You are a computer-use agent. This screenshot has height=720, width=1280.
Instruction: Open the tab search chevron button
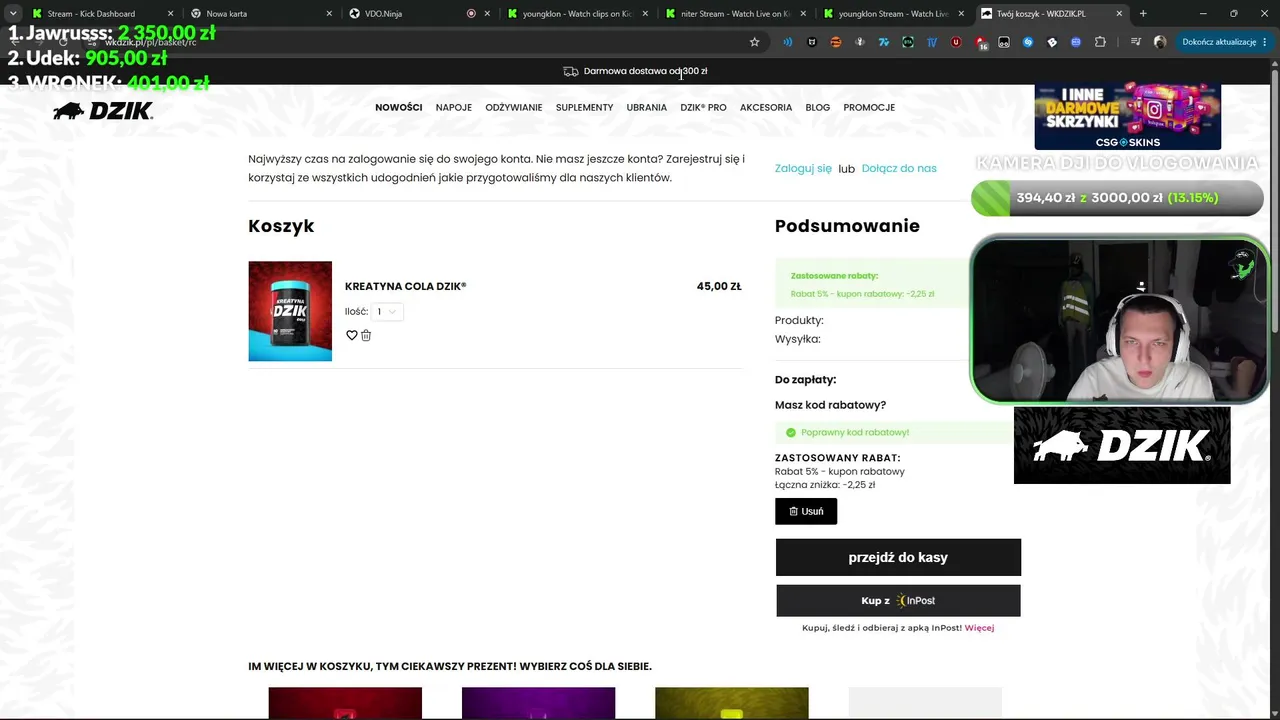(x=13, y=13)
